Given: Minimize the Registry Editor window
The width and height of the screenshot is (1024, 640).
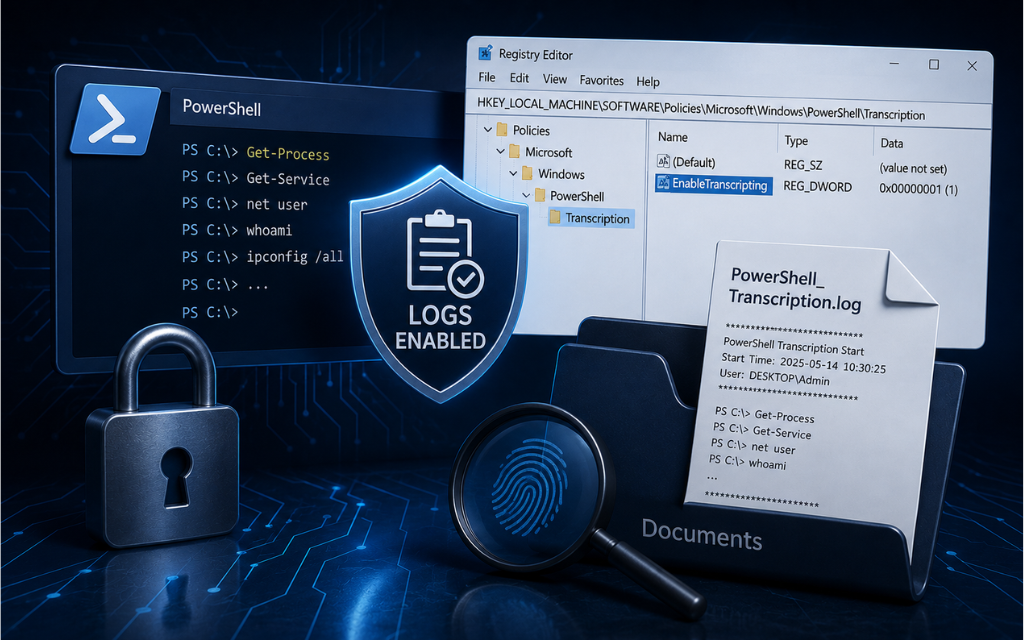Looking at the screenshot, I should pyautogui.click(x=894, y=63).
